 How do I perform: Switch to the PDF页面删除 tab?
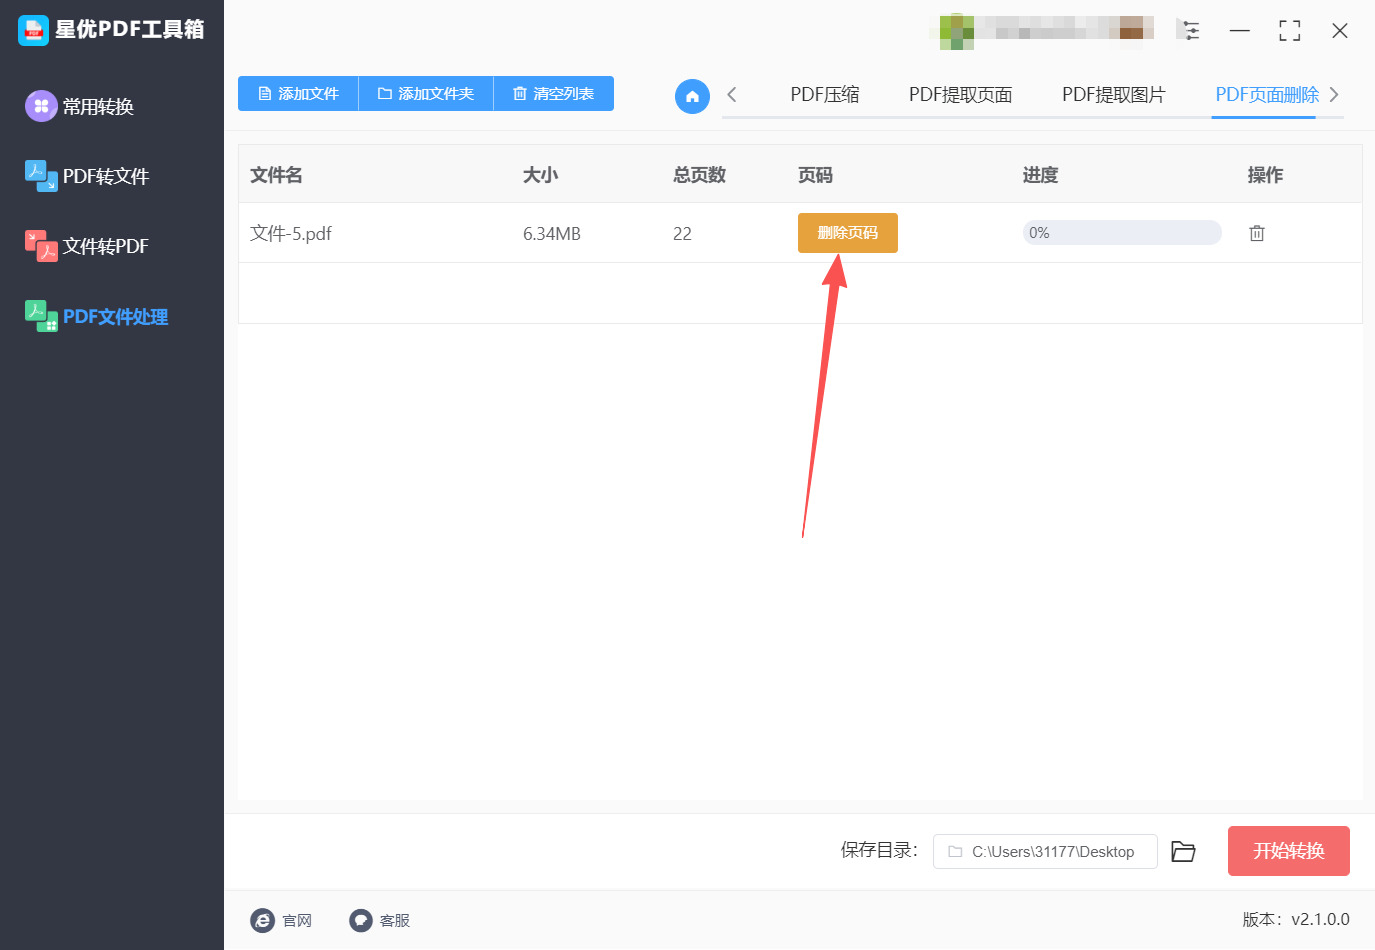tap(1267, 95)
